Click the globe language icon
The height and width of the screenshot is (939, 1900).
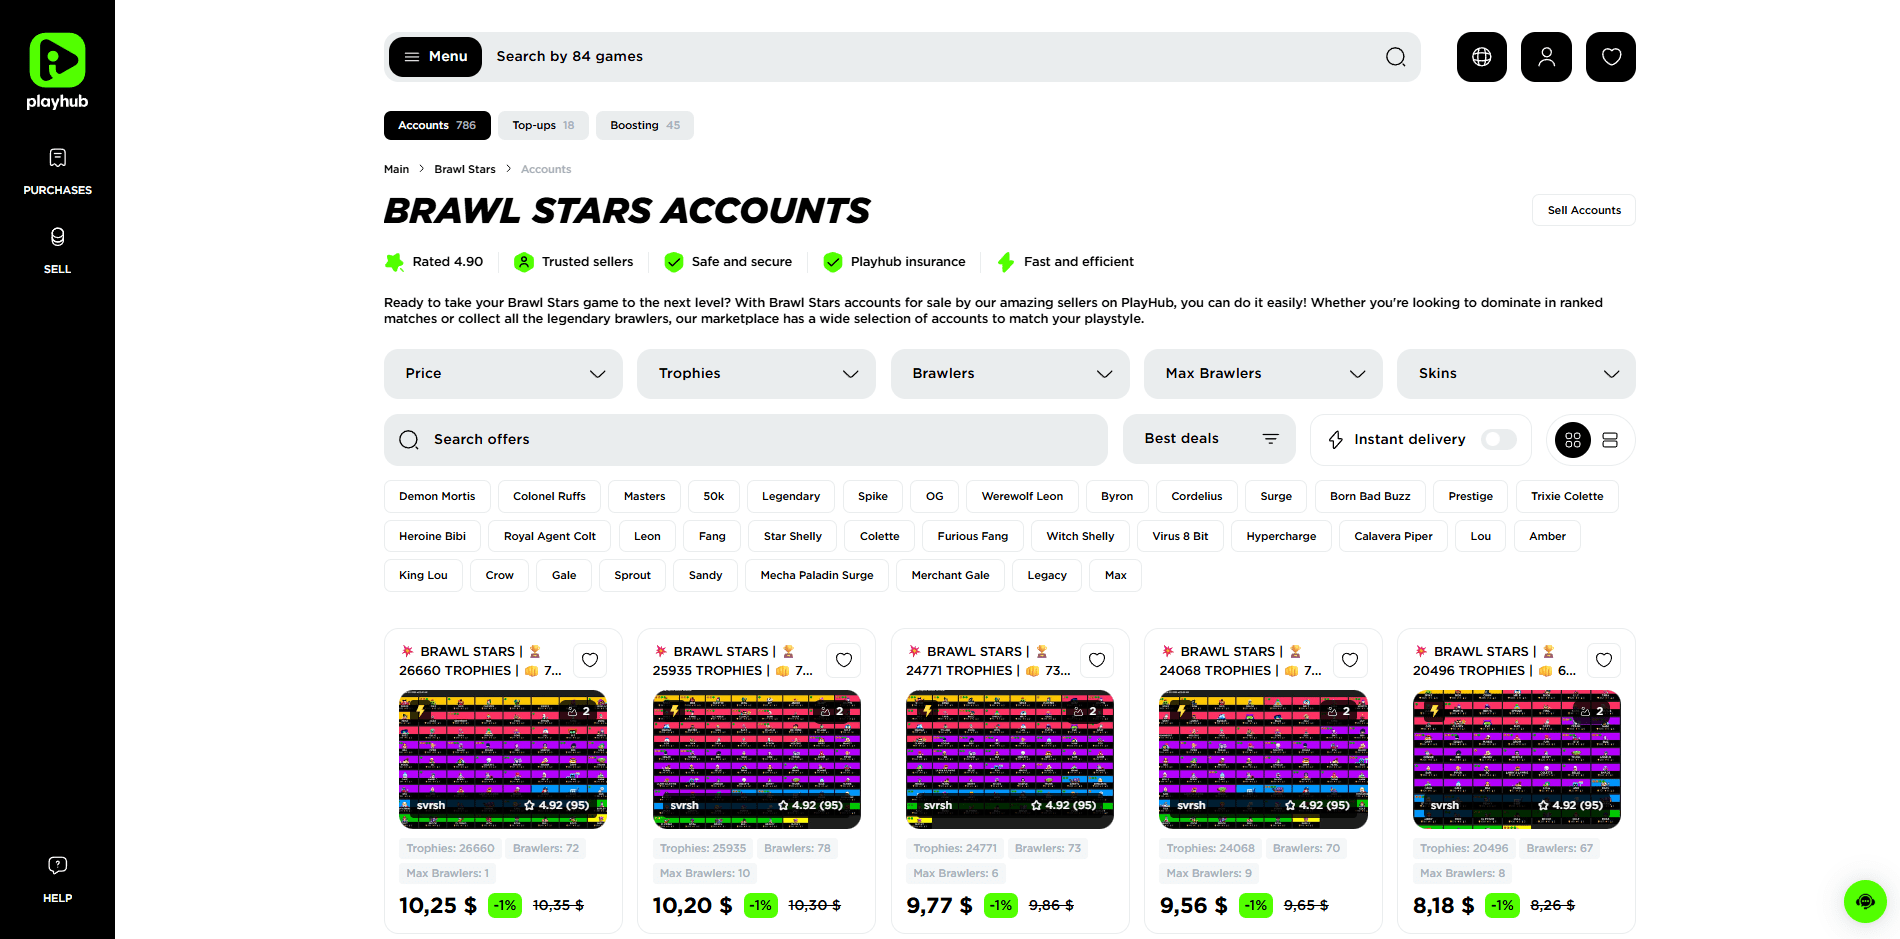click(1481, 57)
